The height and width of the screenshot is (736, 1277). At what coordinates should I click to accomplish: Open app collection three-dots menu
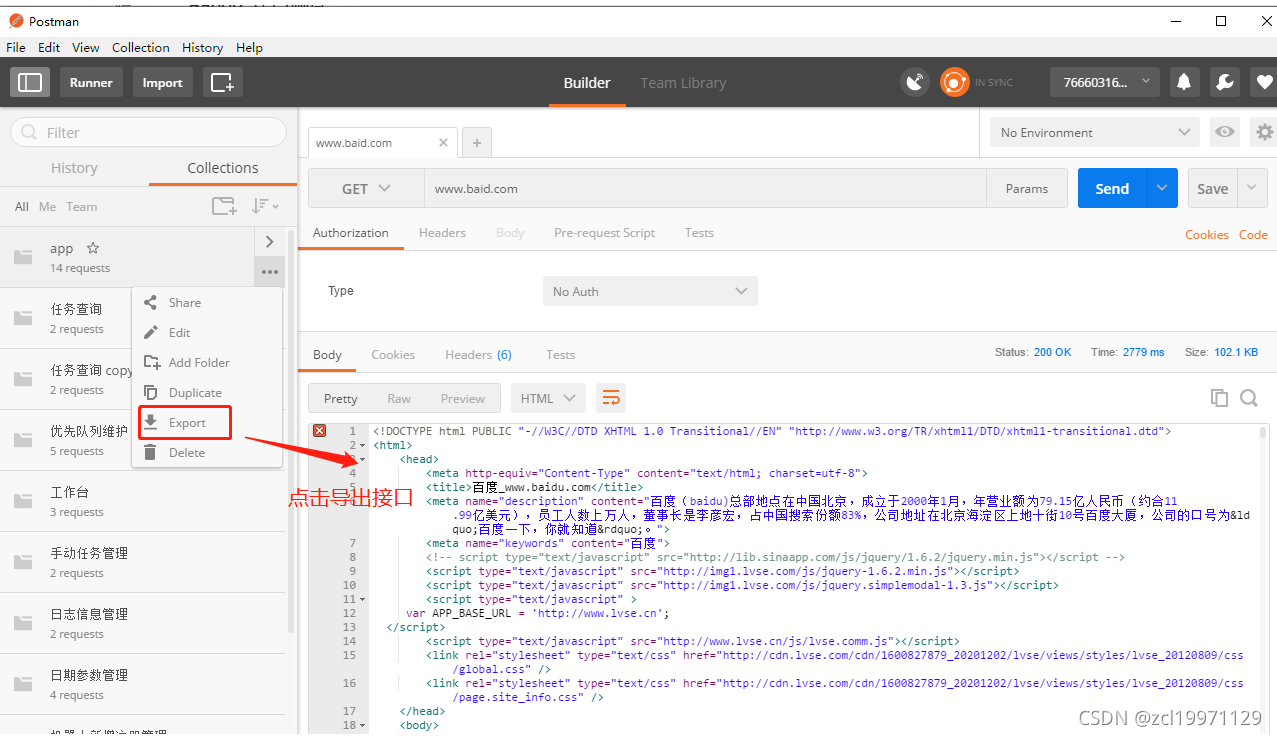pyautogui.click(x=269, y=272)
